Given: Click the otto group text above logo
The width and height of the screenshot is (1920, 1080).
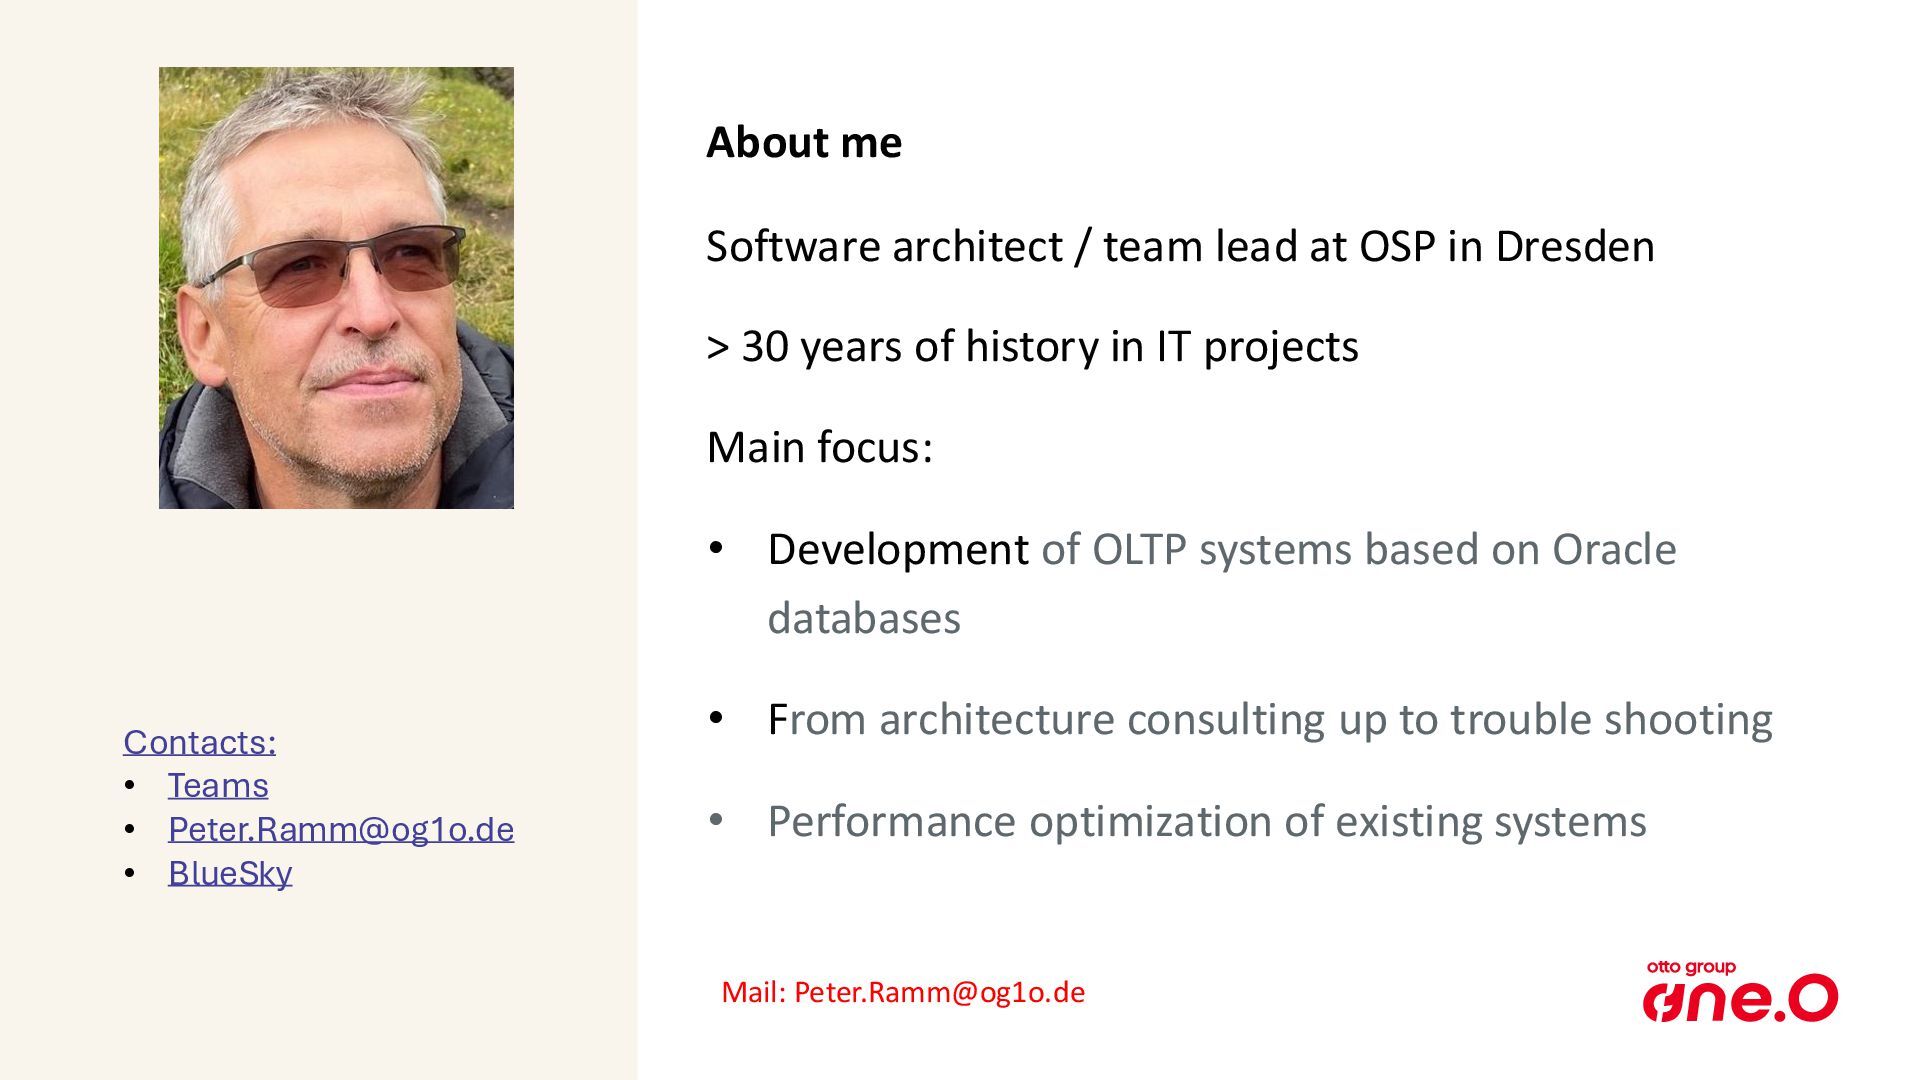Looking at the screenshot, I should (x=1691, y=967).
